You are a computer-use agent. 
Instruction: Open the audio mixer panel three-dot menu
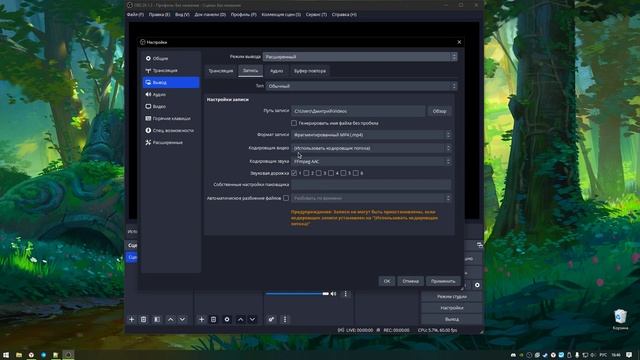[285, 319]
